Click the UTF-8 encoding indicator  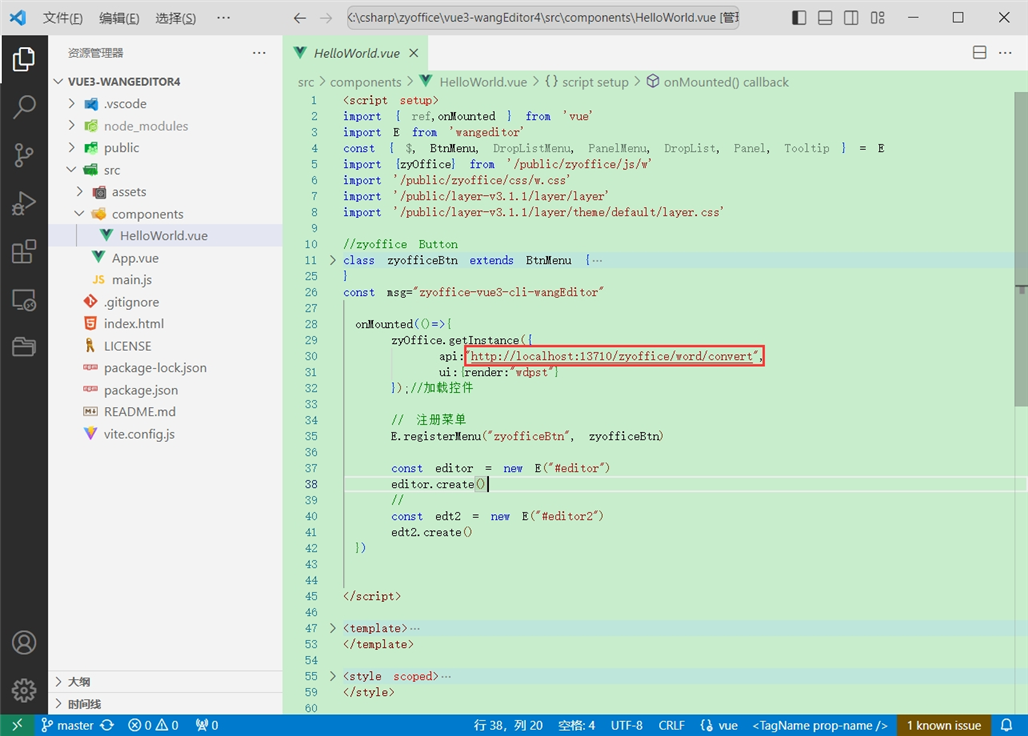pyautogui.click(x=627, y=725)
